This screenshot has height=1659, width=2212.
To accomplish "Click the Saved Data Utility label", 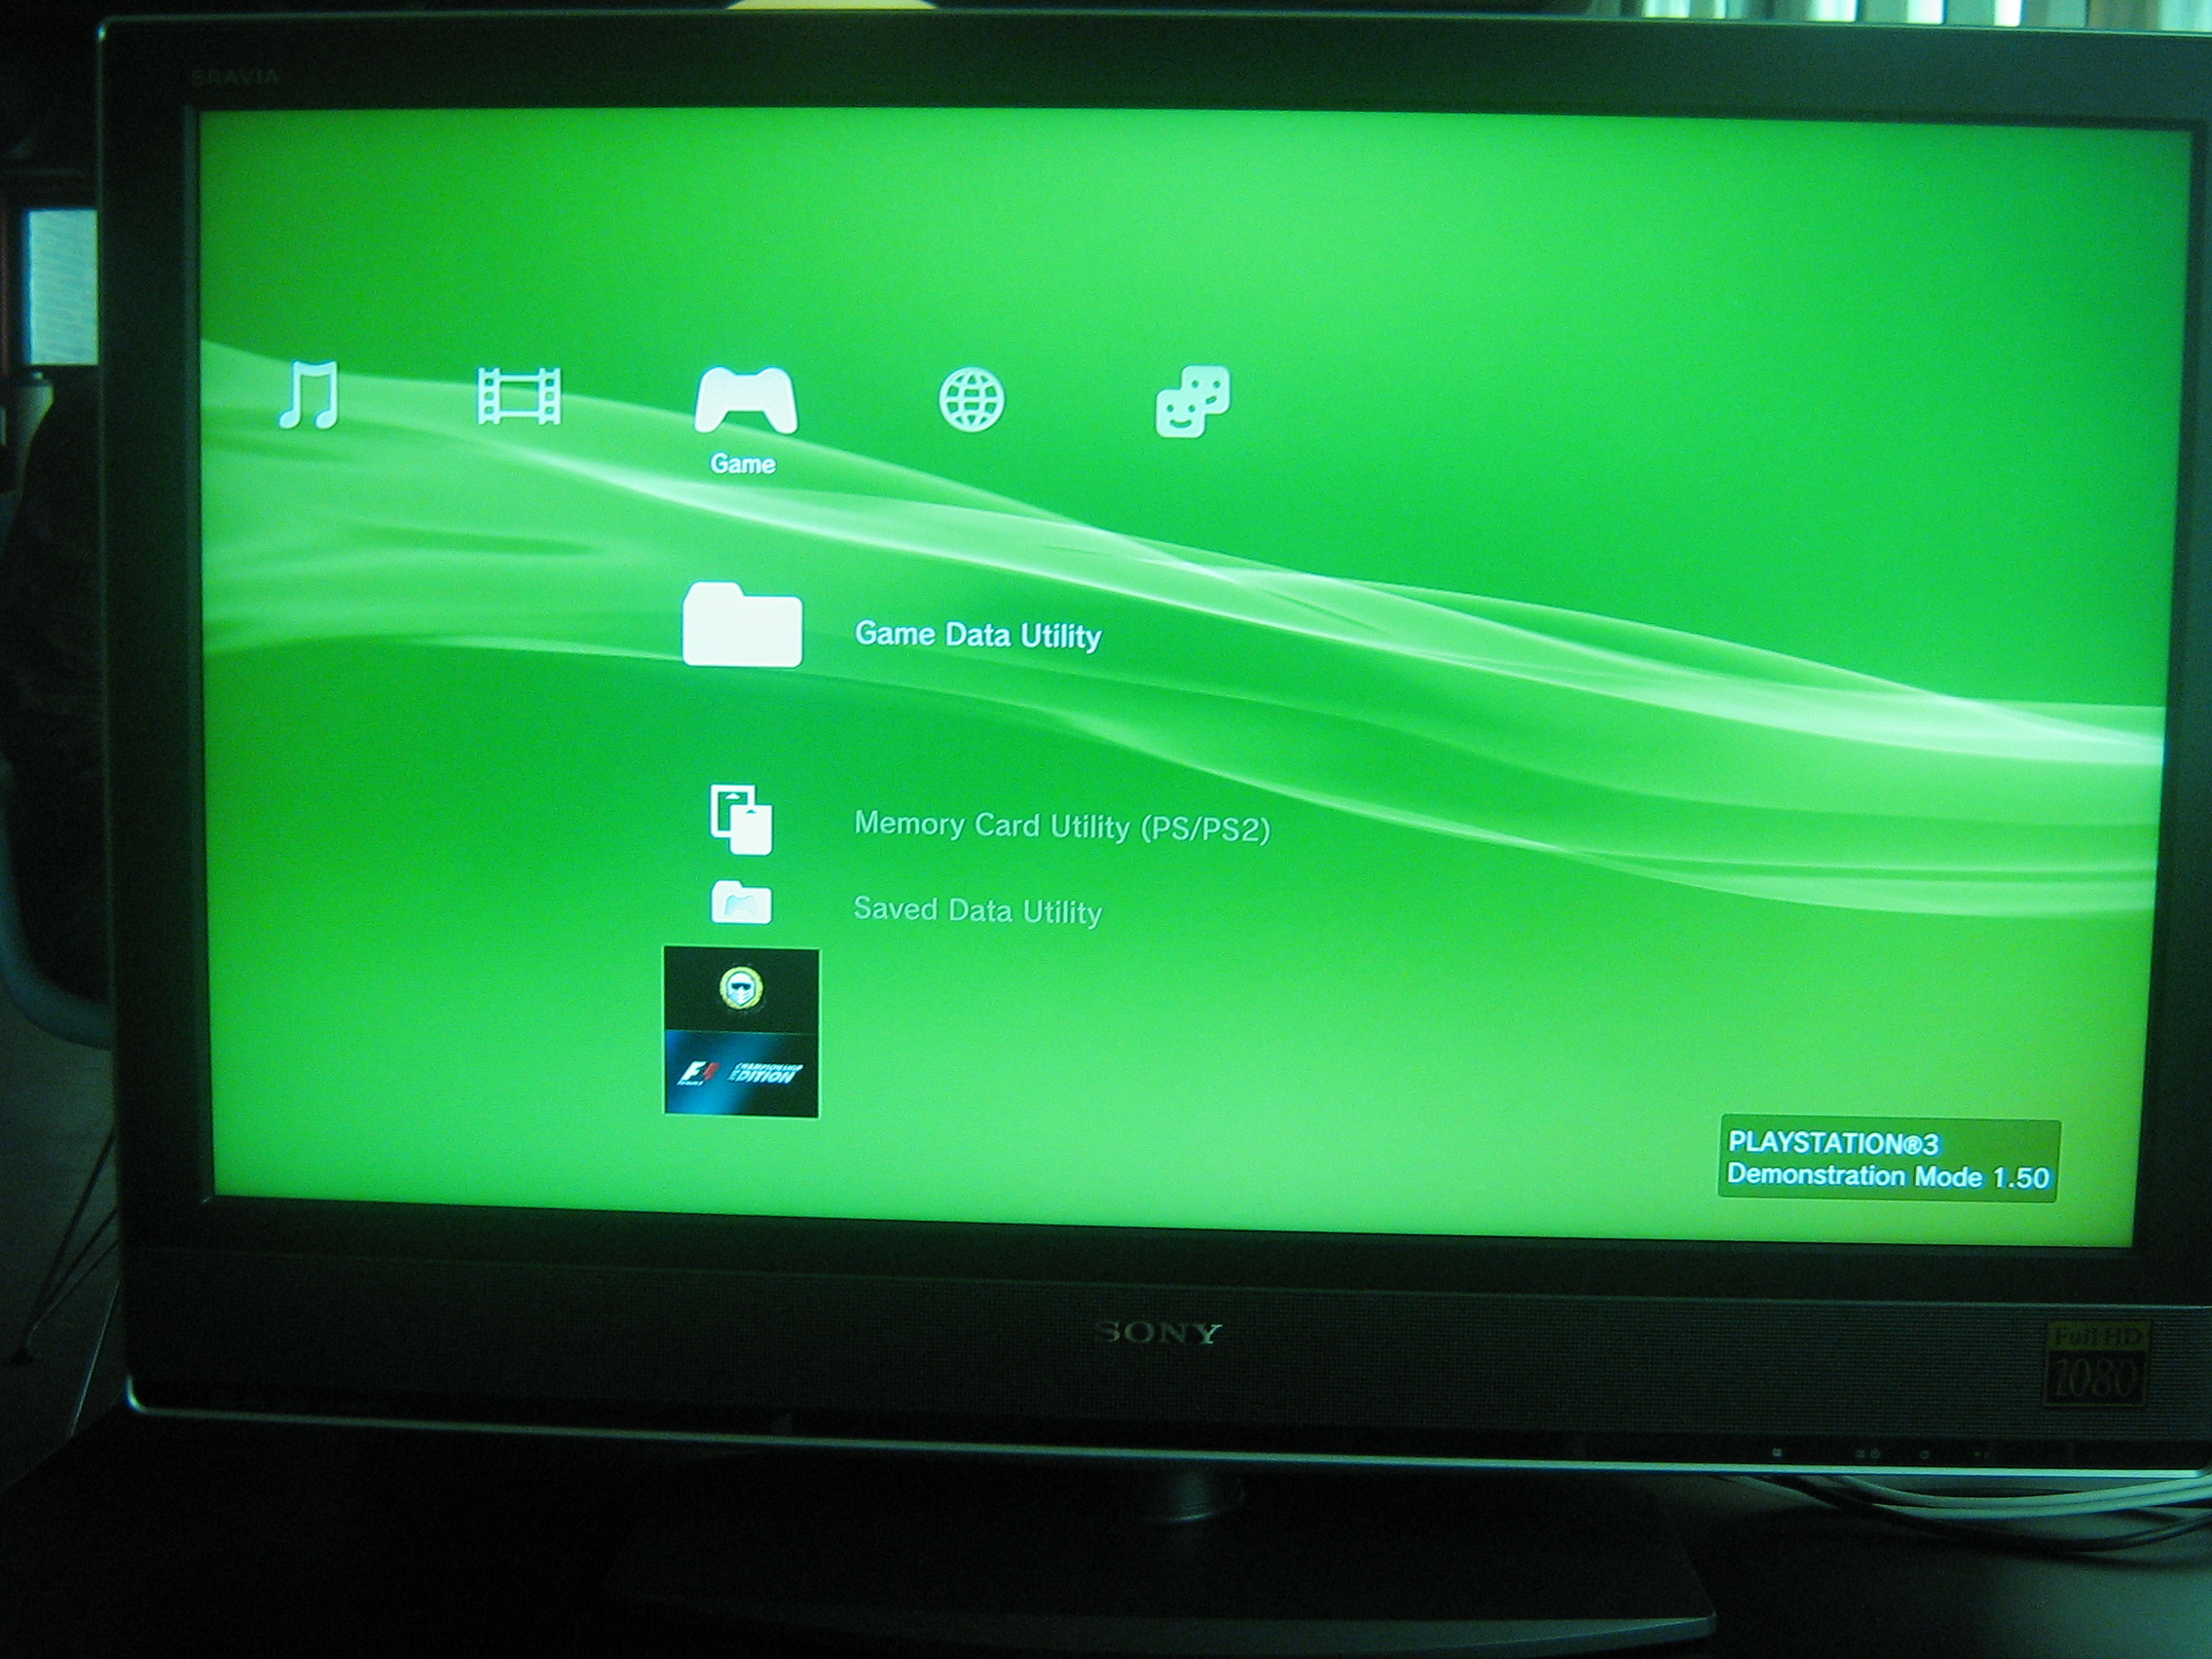I will tap(977, 911).
